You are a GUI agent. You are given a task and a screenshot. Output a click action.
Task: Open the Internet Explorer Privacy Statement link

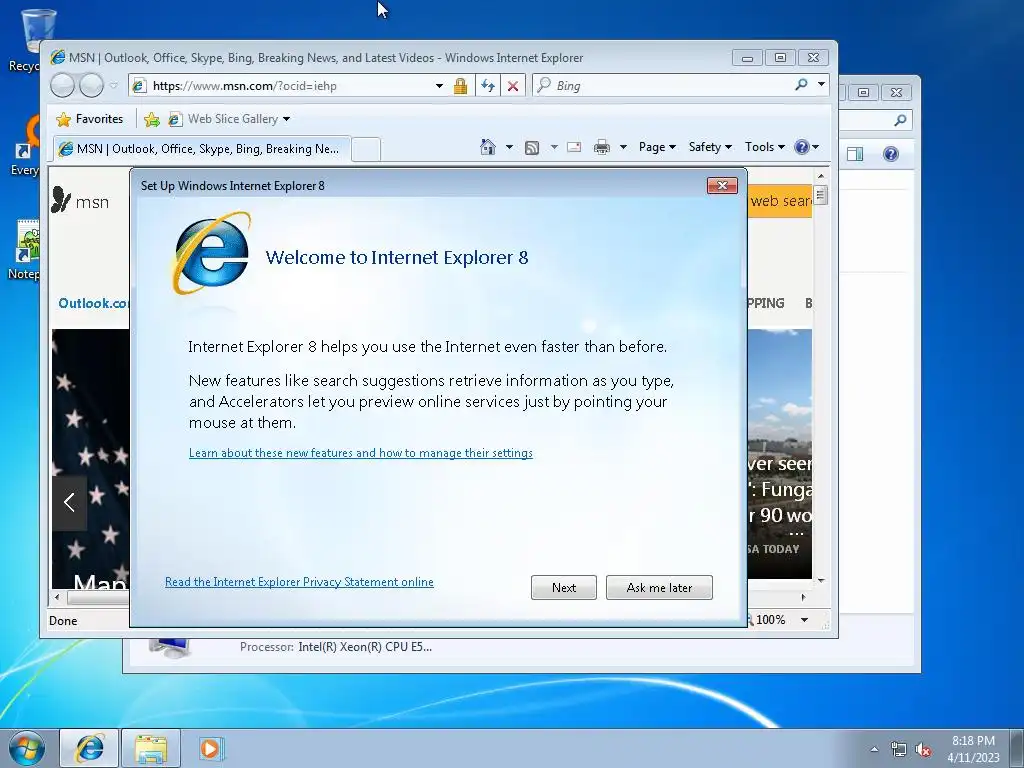[299, 582]
